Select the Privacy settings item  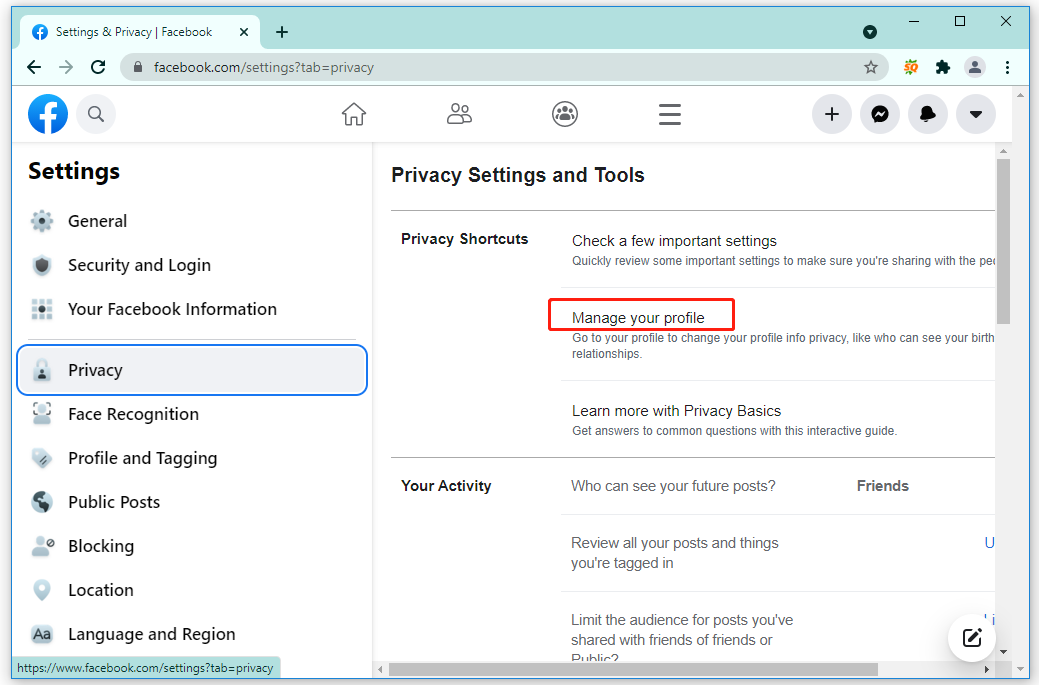point(192,370)
